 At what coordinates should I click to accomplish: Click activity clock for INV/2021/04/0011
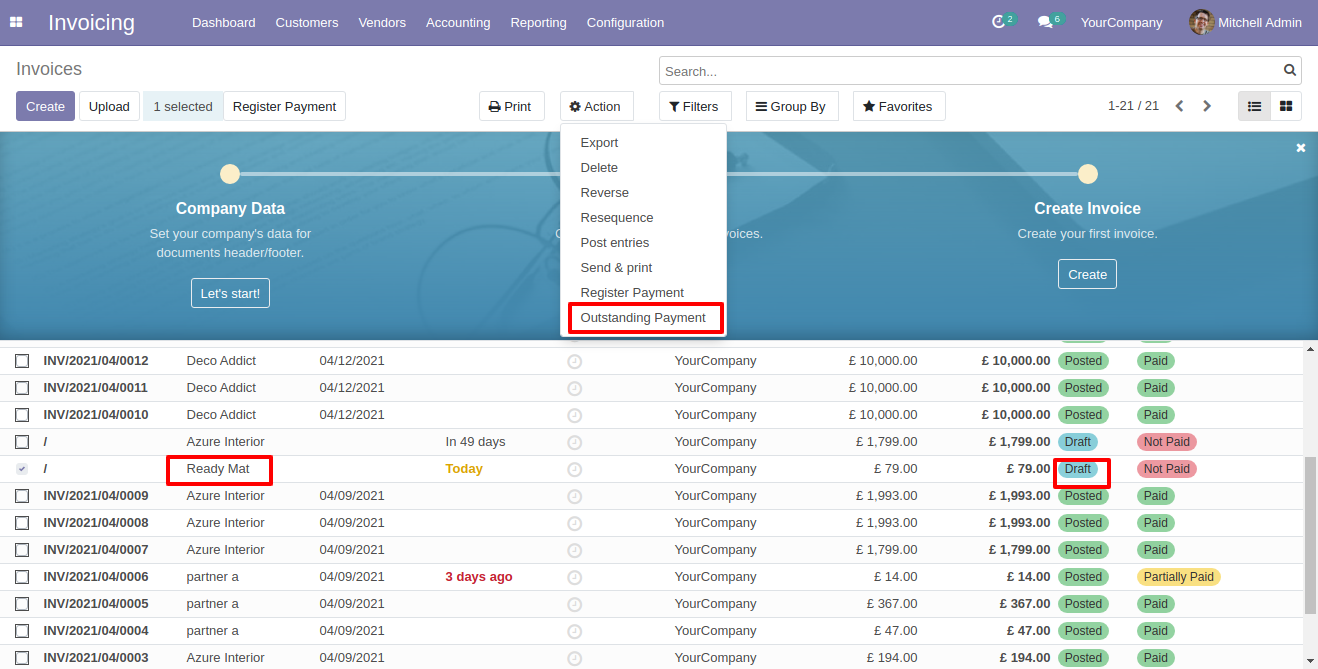[x=574, y=388]
